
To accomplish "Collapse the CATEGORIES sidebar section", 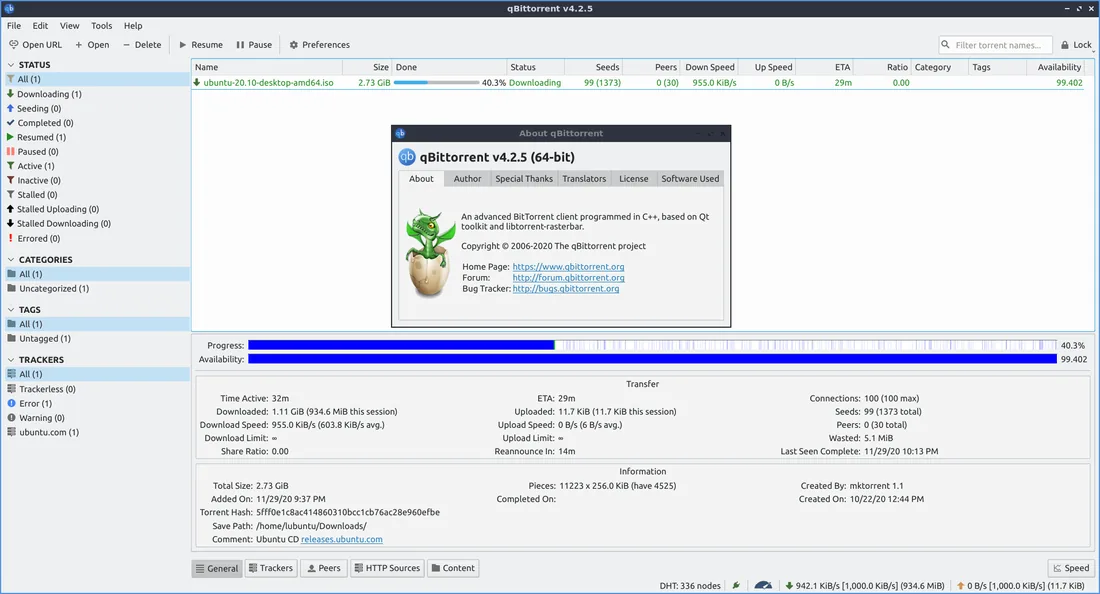I will pyautogui.click(x=11, y=259).
